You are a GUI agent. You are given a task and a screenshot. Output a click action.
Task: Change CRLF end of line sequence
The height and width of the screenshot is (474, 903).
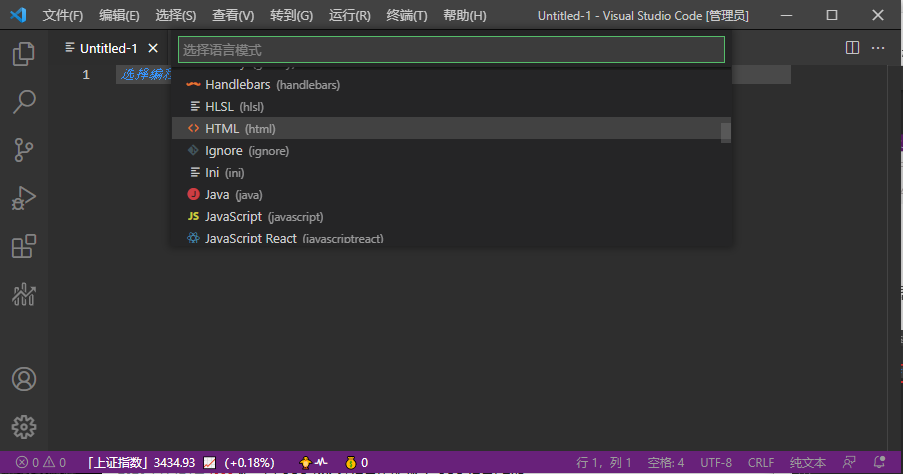(x=761, y=462)
